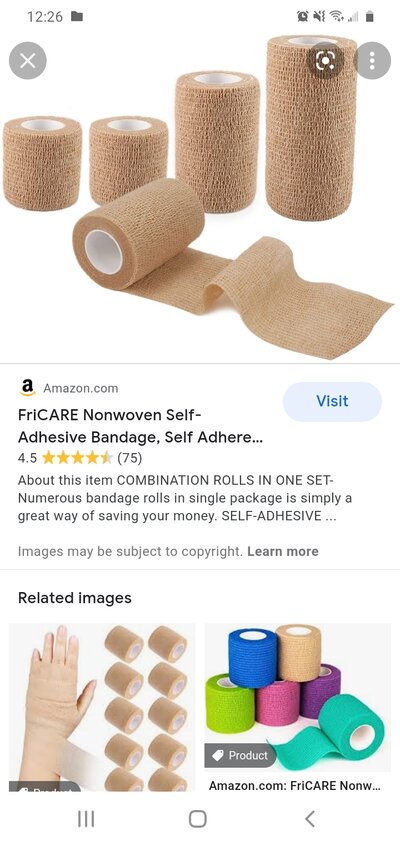The image size is (400, 845).
Task: Close the image preview with X icon
Action: [x=27, y=60]
